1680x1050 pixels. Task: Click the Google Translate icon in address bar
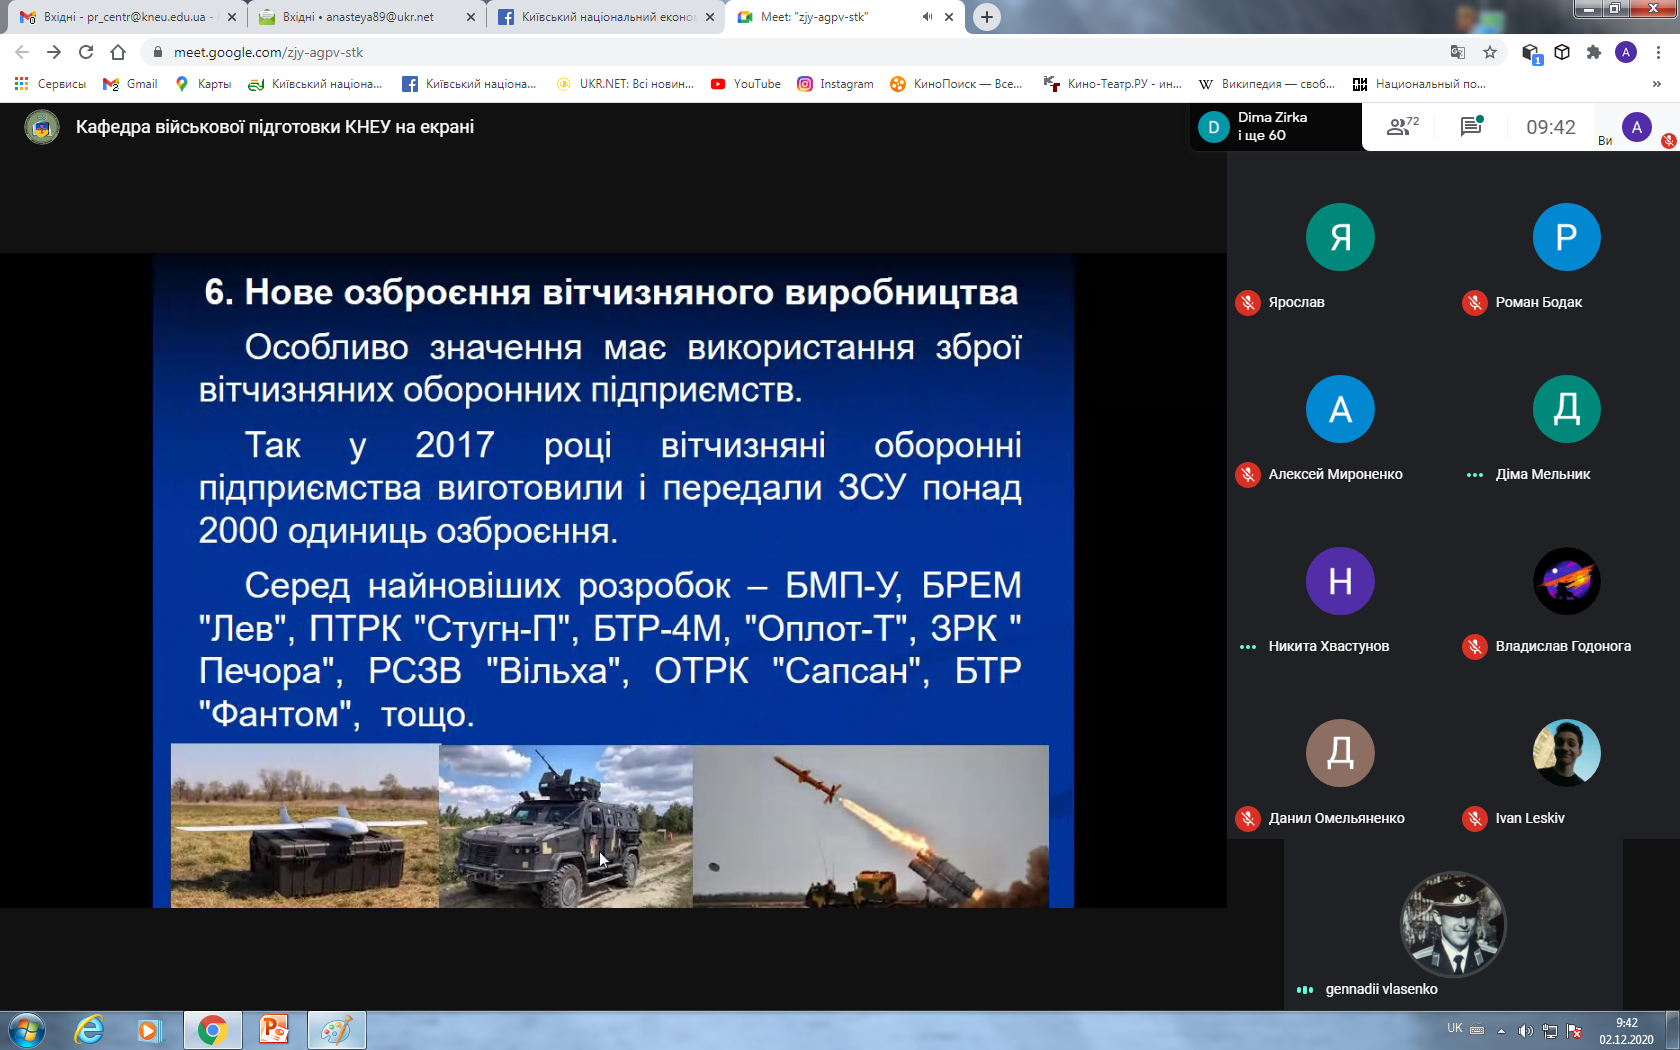tap(1458, 52)
